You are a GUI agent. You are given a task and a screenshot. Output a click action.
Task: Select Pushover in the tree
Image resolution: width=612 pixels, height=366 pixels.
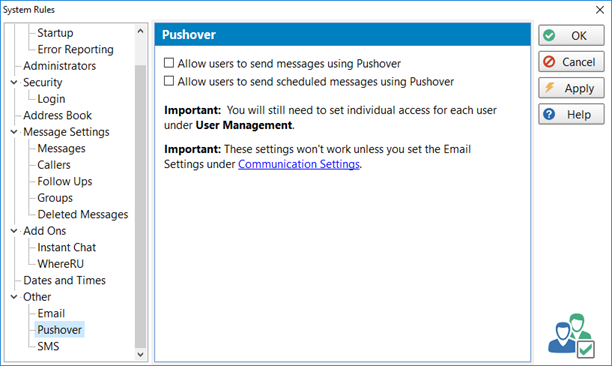click(59, 330)
